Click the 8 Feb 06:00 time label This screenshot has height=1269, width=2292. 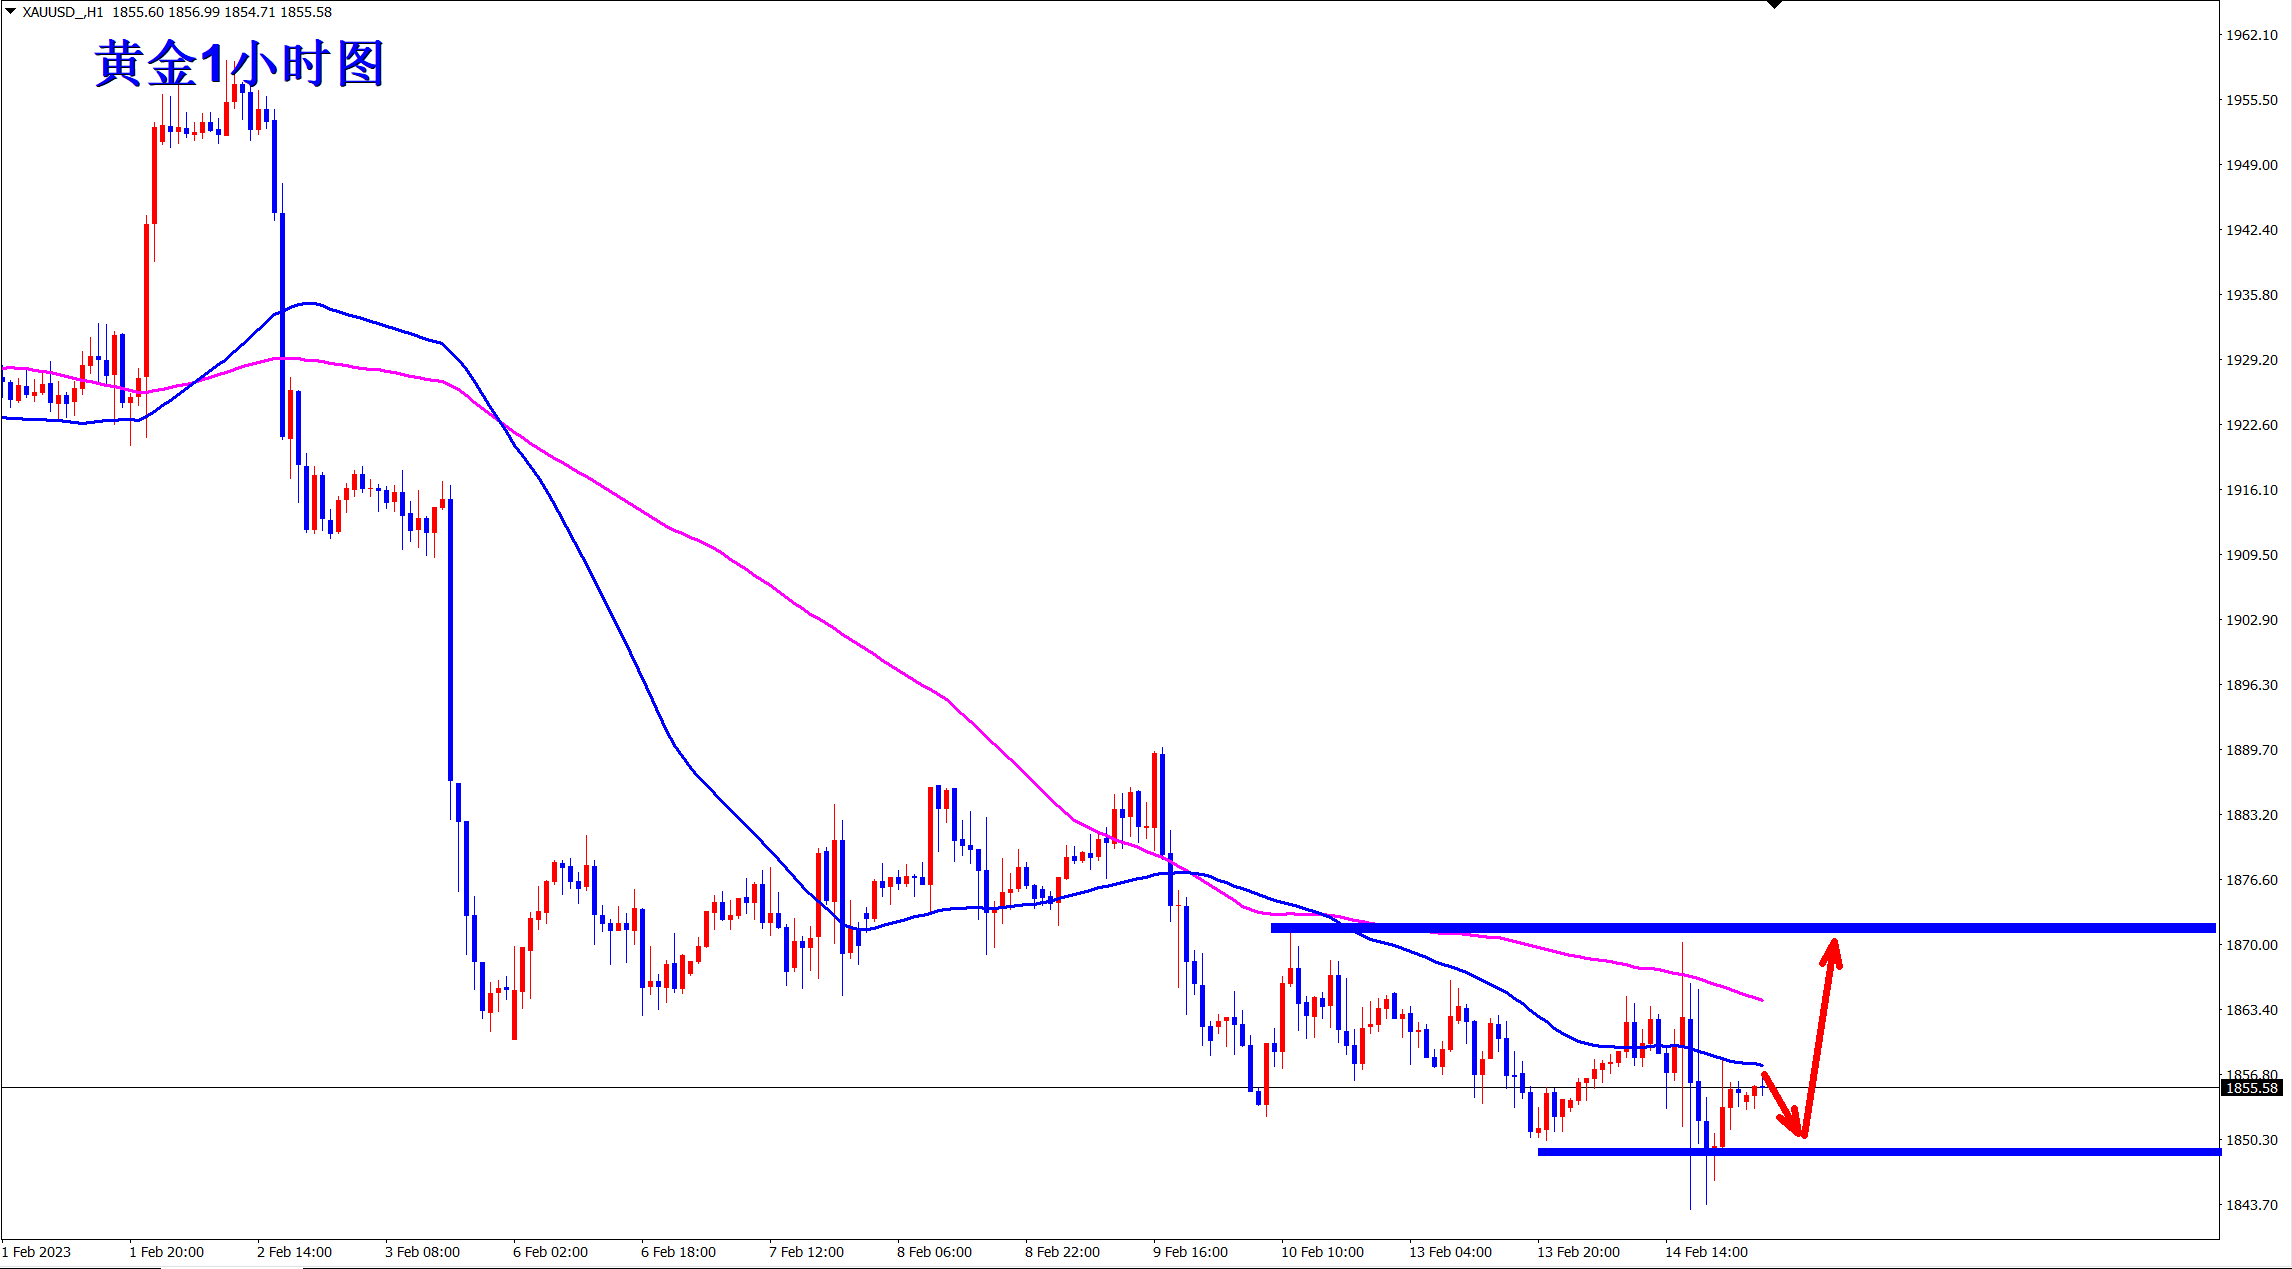click(x=934, y=1252)
